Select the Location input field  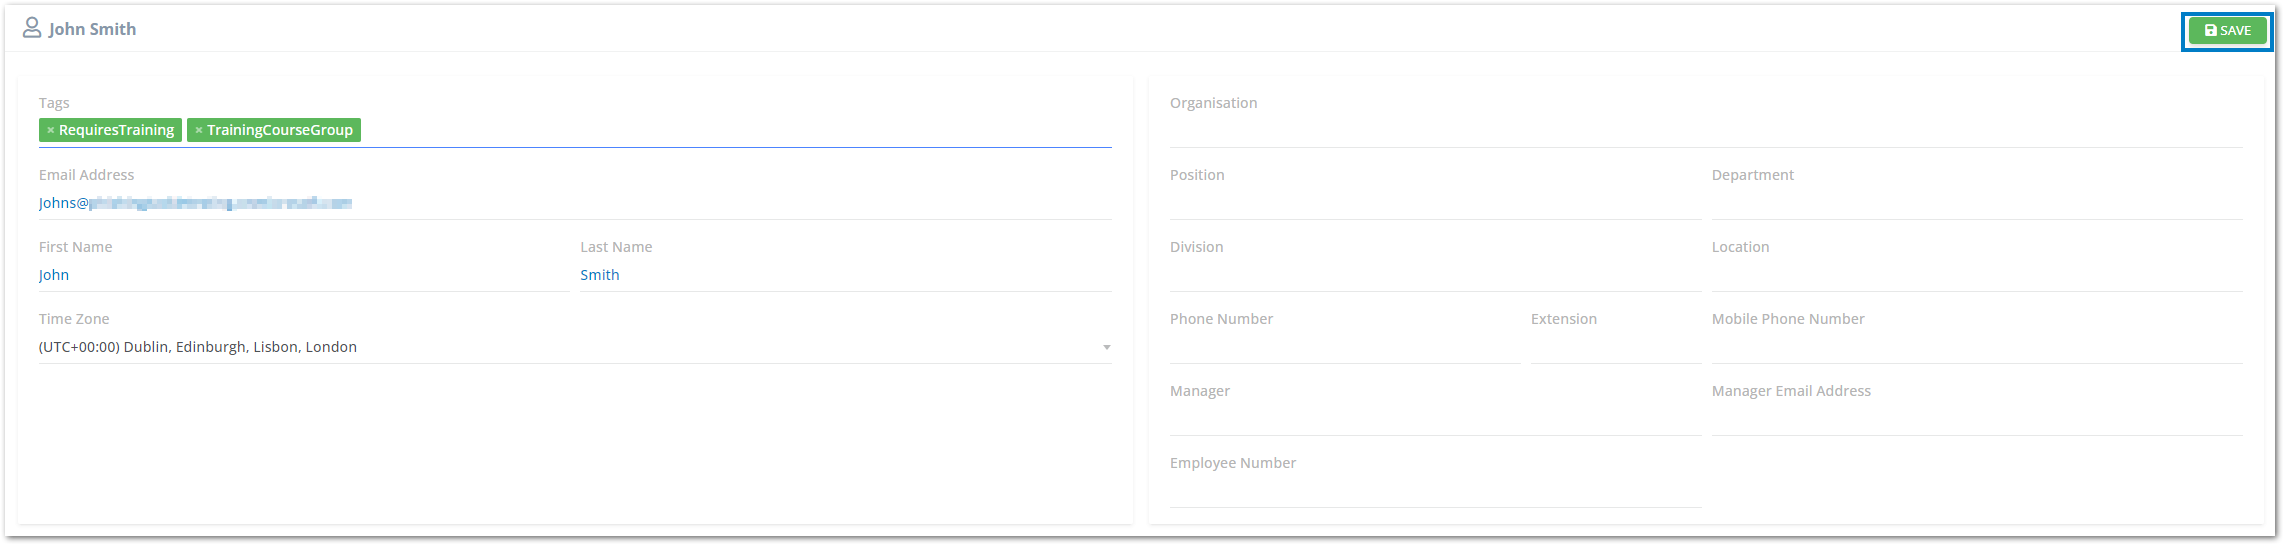(x=1977, y=275)
